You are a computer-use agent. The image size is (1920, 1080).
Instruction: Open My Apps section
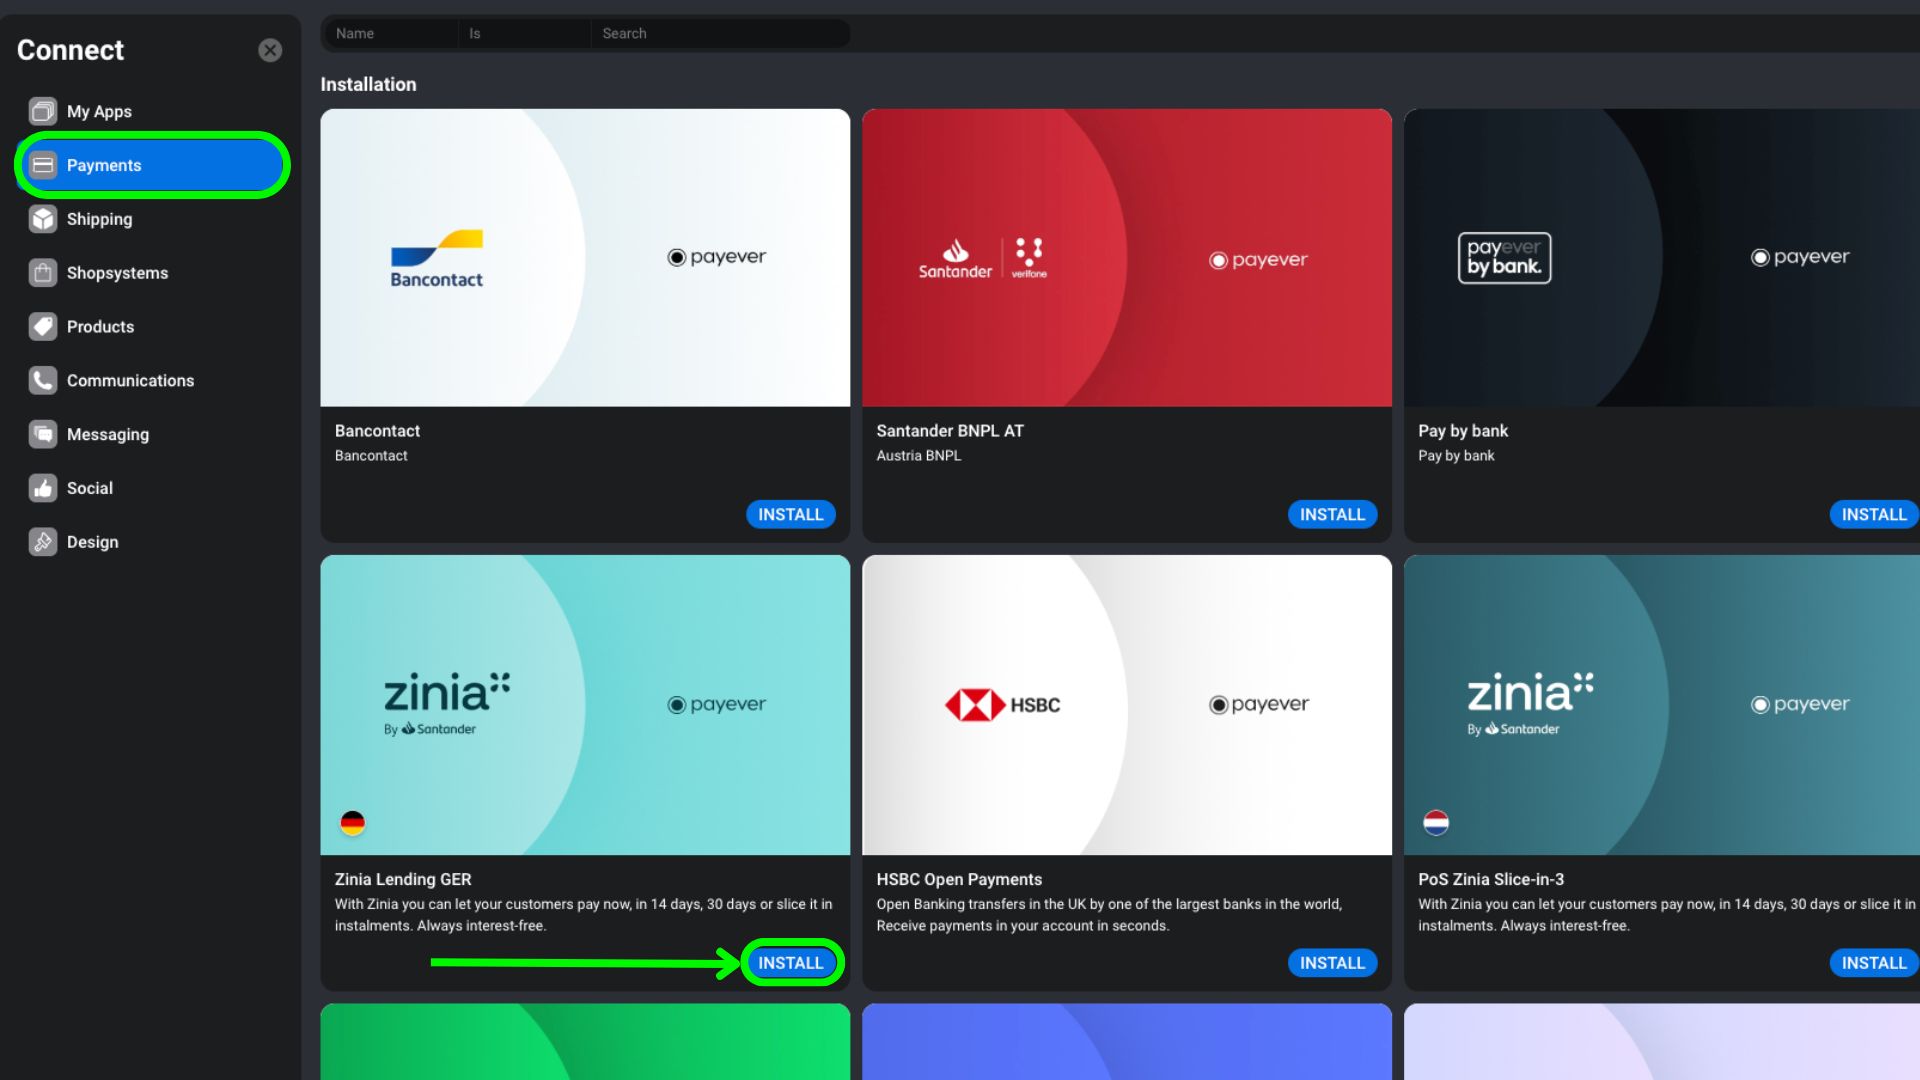click(152, 111)
